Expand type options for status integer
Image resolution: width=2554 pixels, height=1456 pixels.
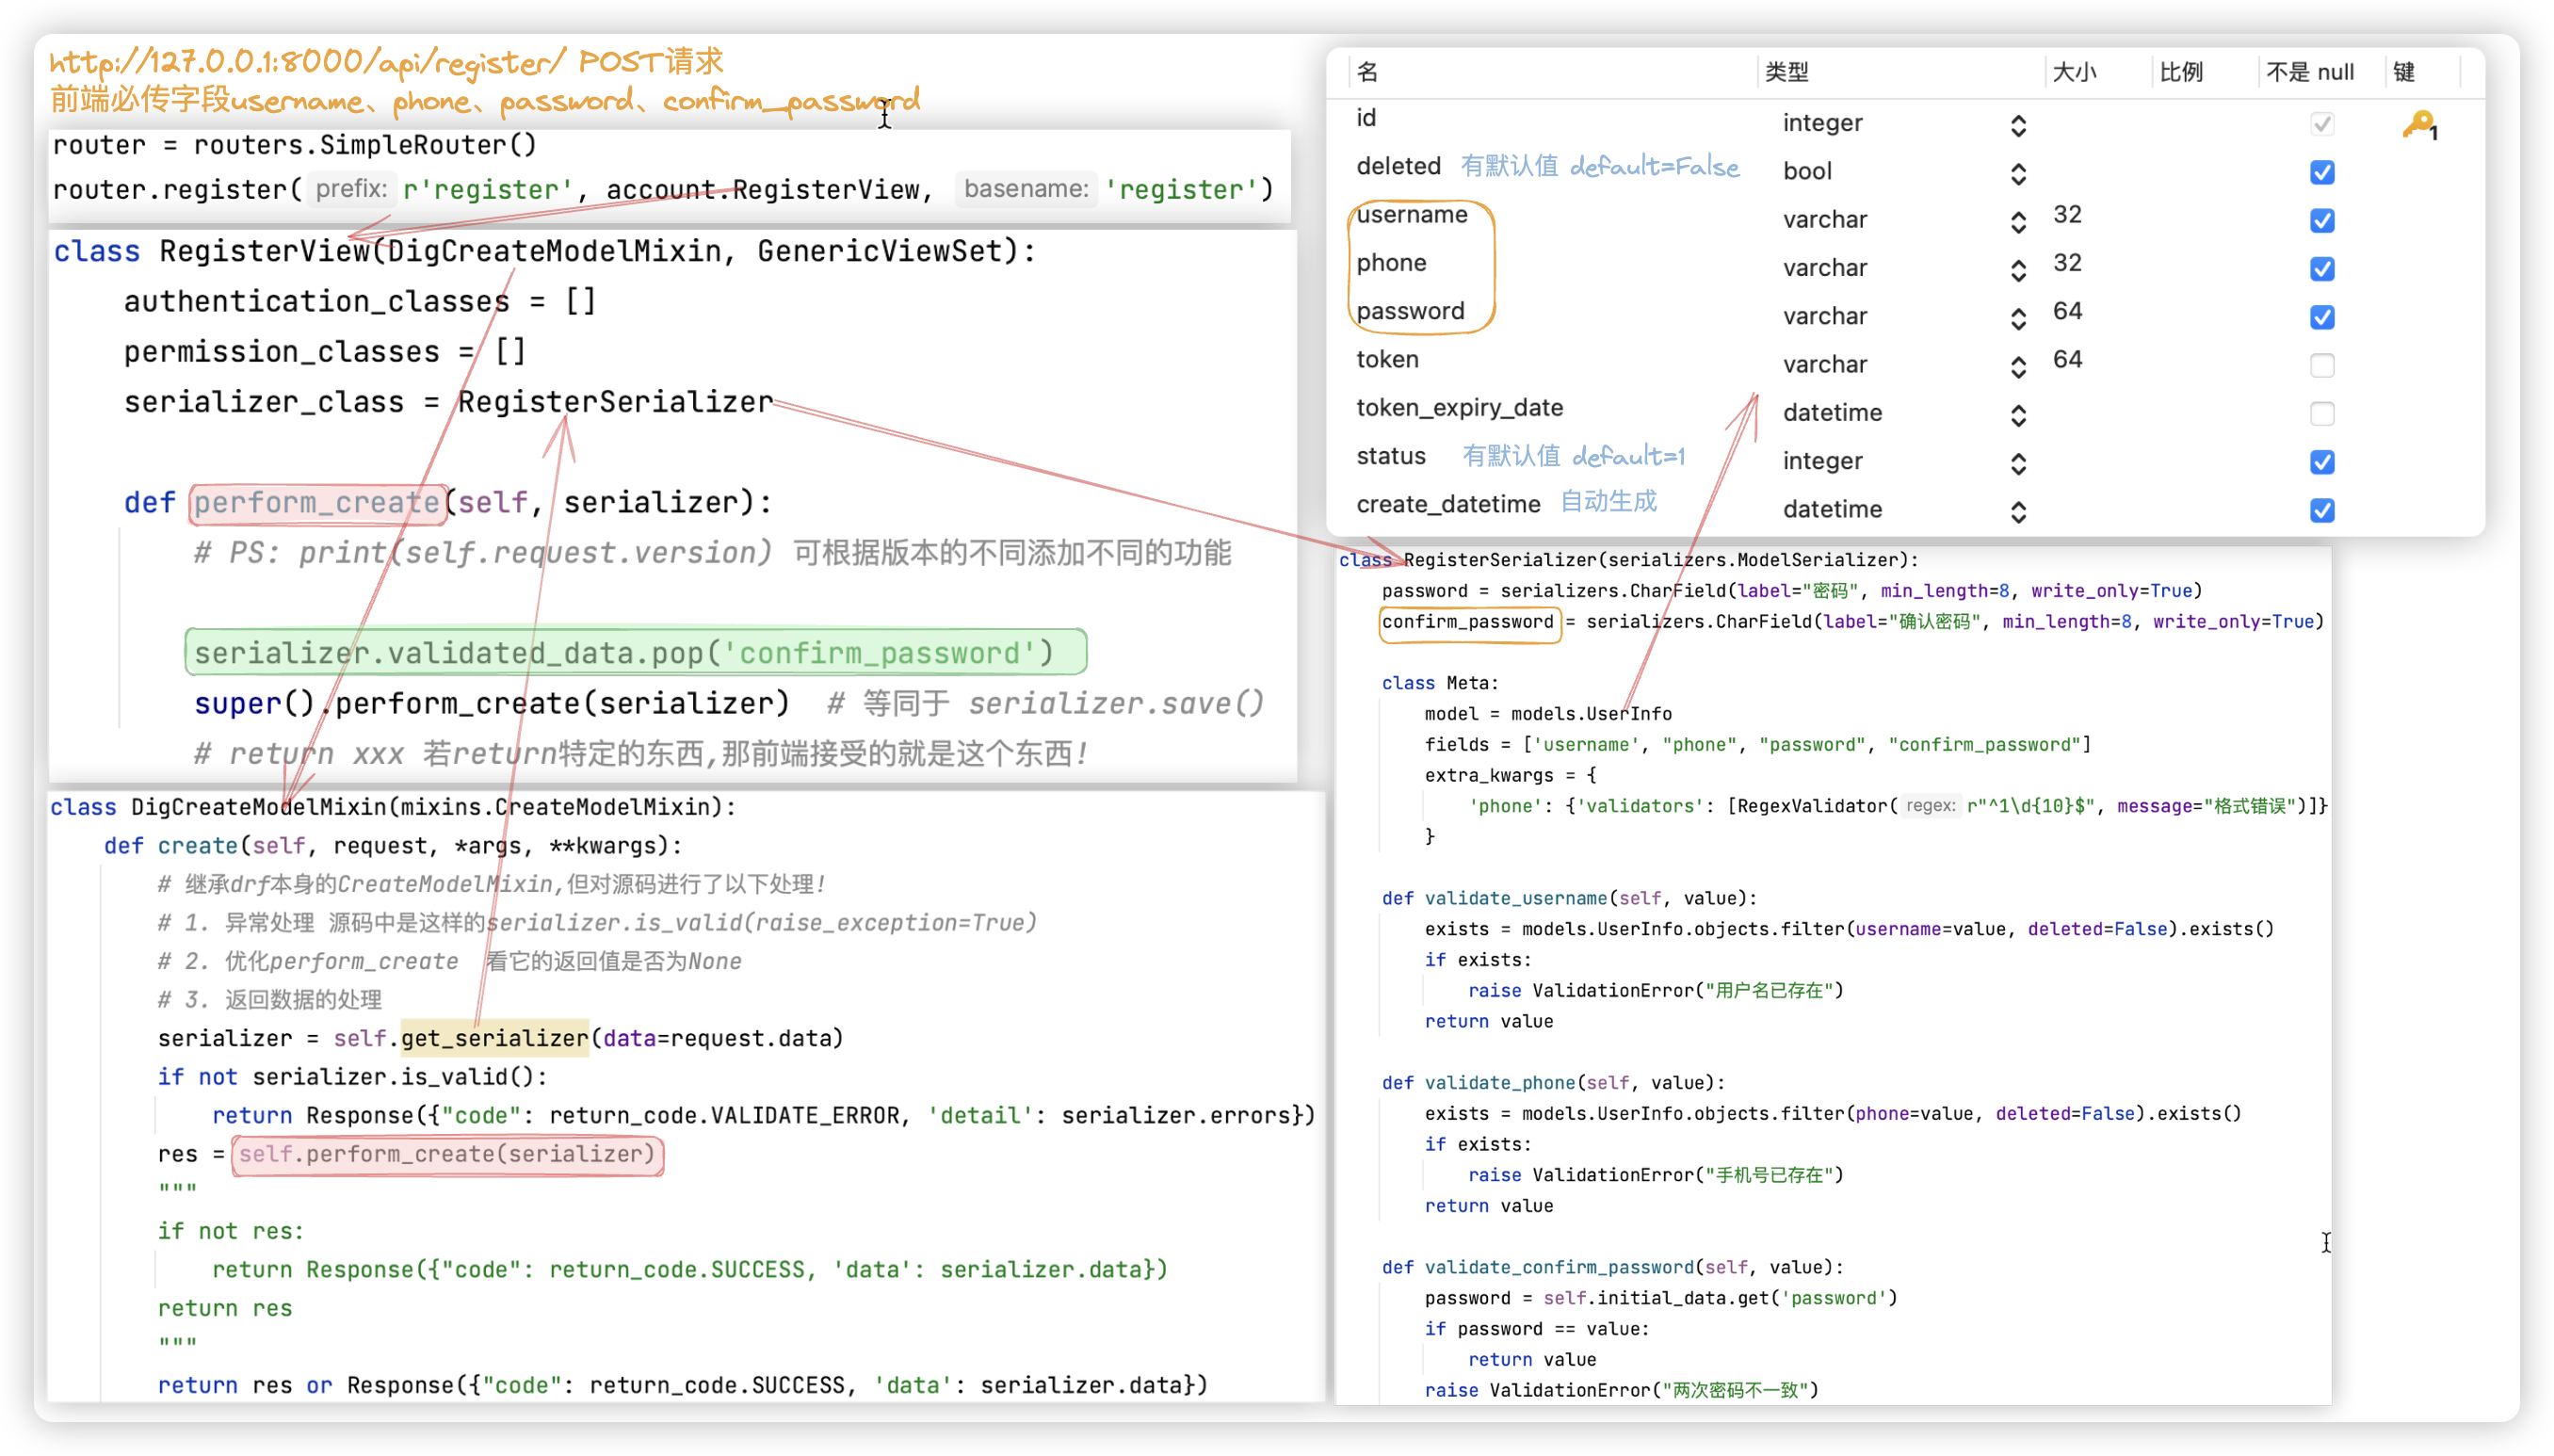click(x=2017, y=462)
